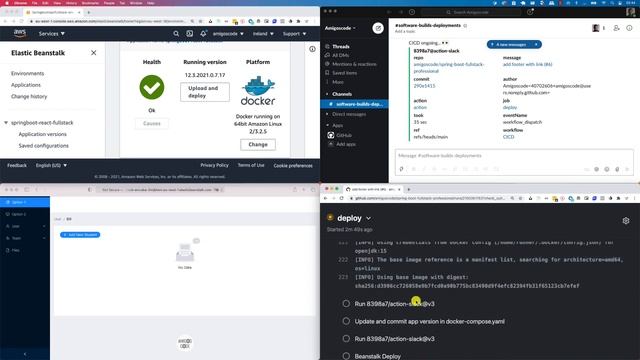Click the Safari share icon in student app window

coord(295,189)
